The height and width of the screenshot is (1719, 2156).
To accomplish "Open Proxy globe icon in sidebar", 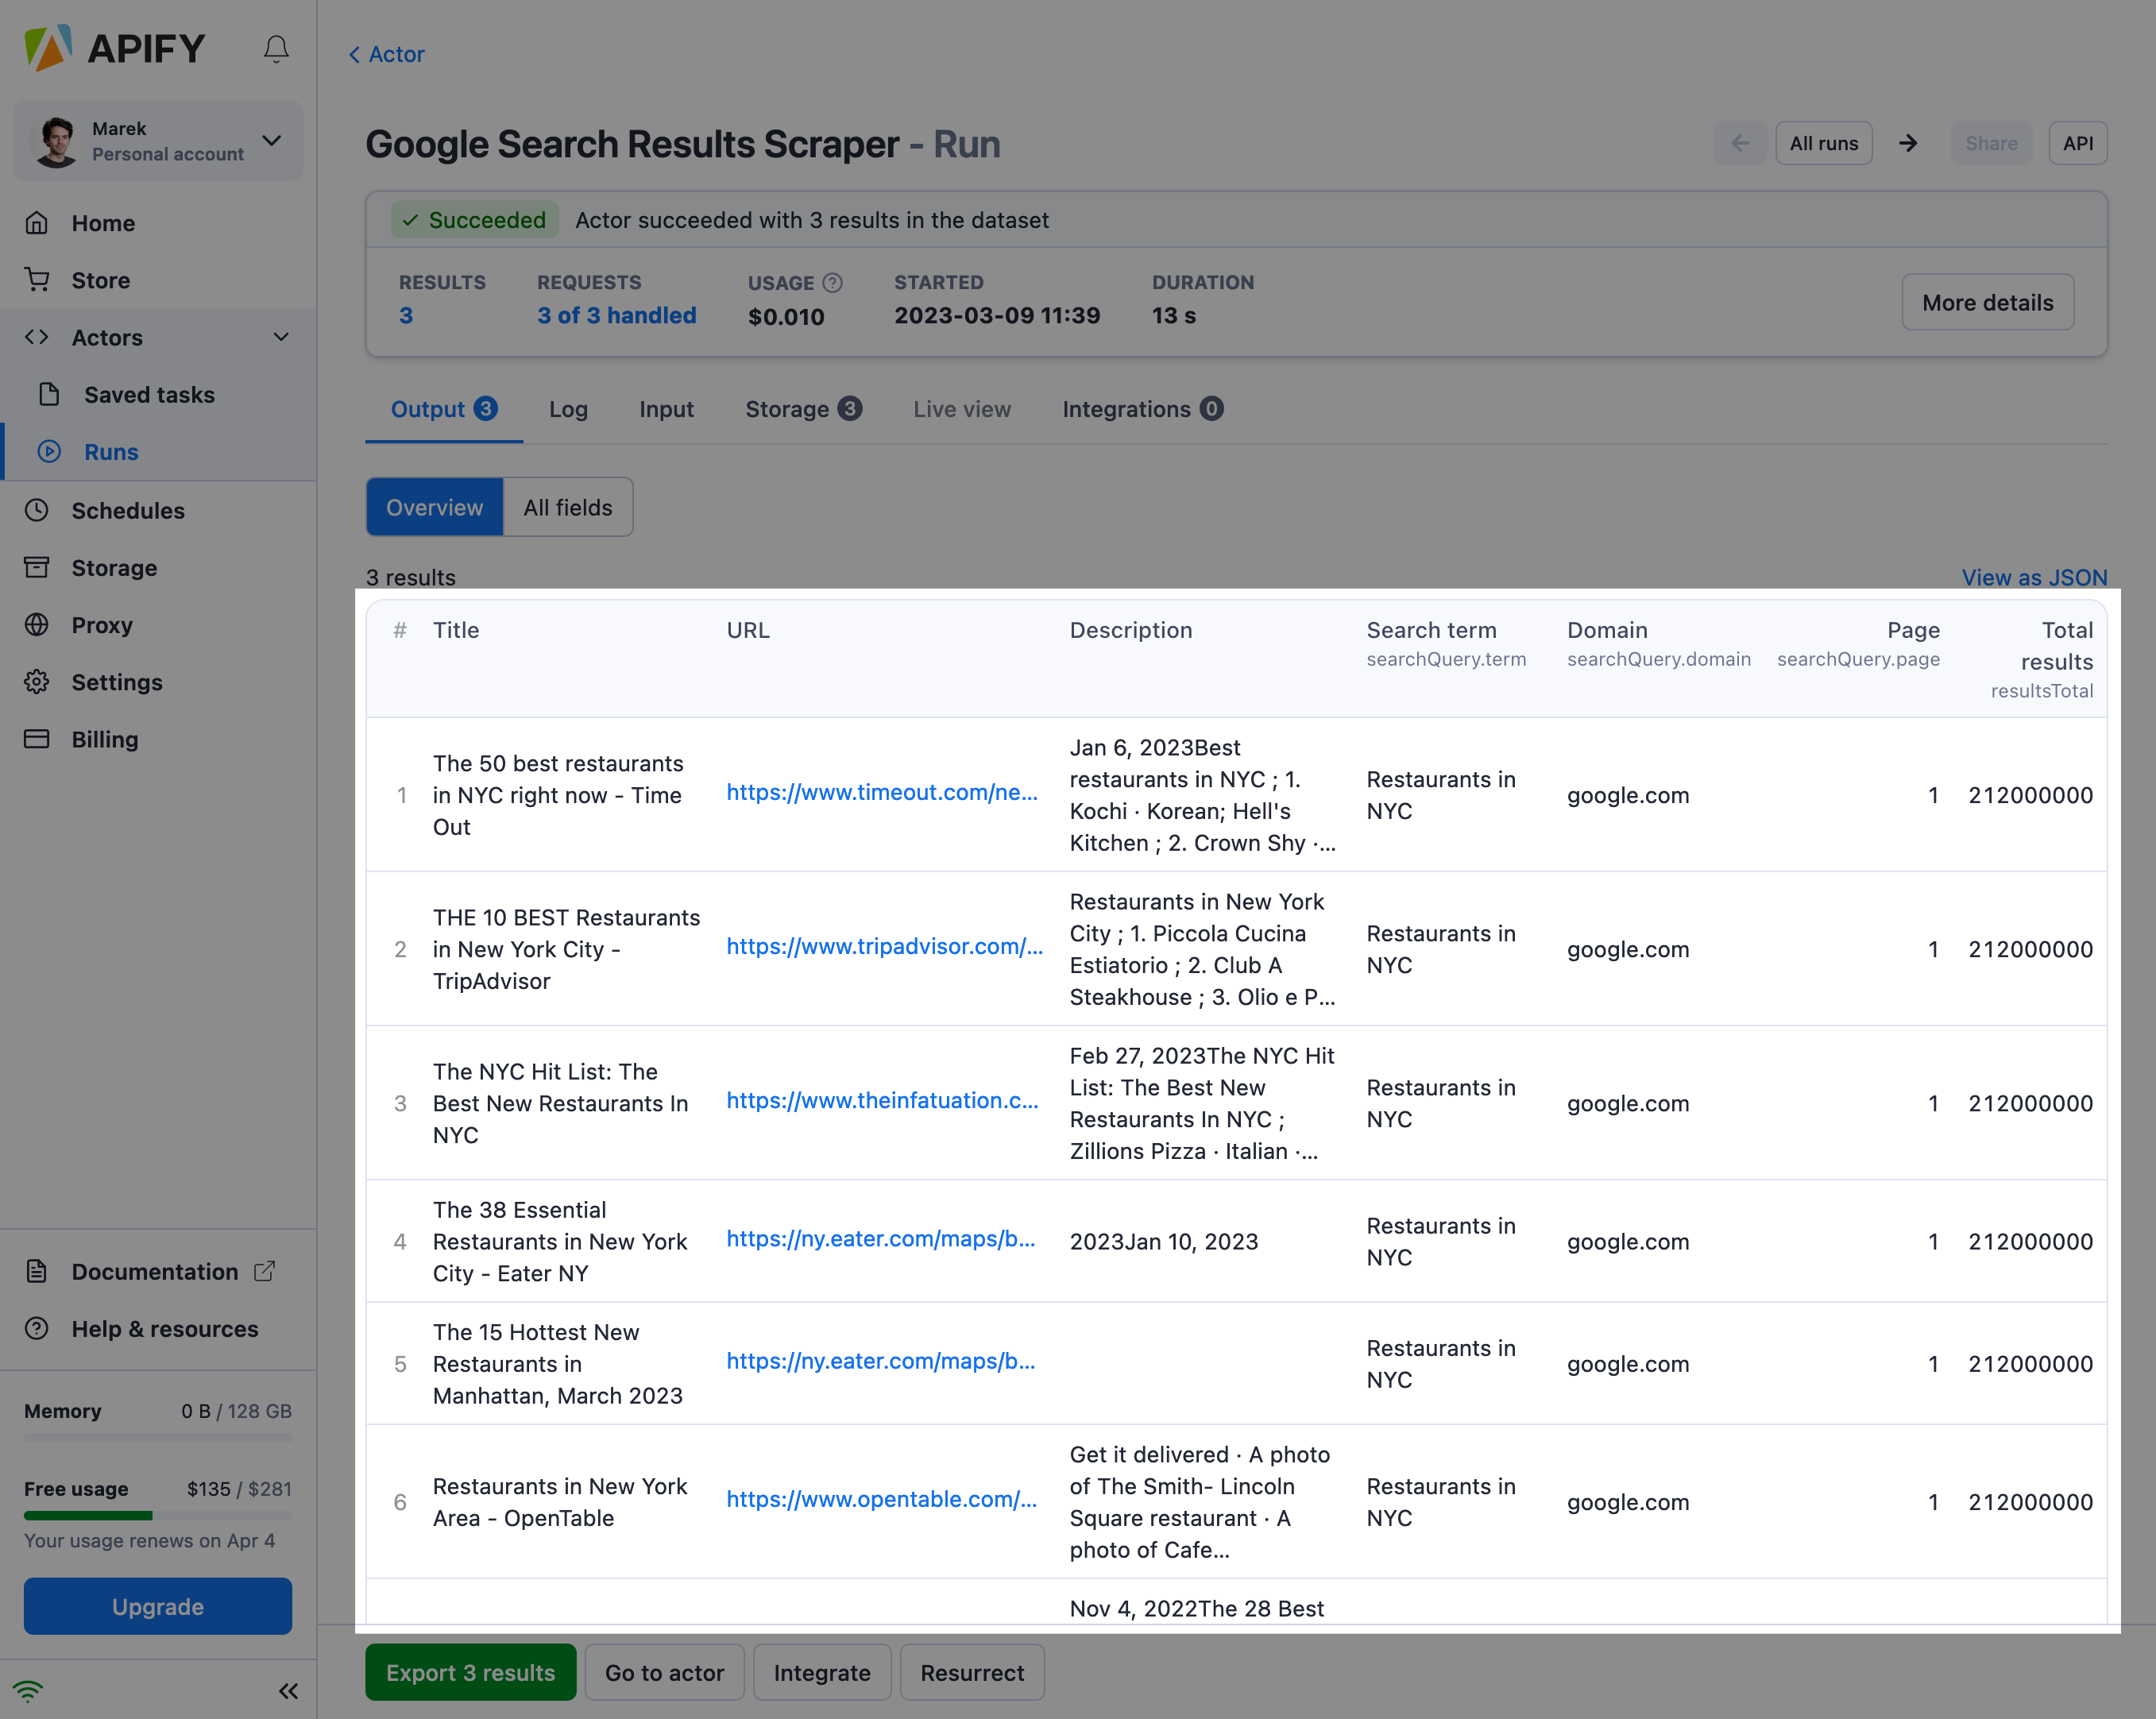I will click(37, 625).
